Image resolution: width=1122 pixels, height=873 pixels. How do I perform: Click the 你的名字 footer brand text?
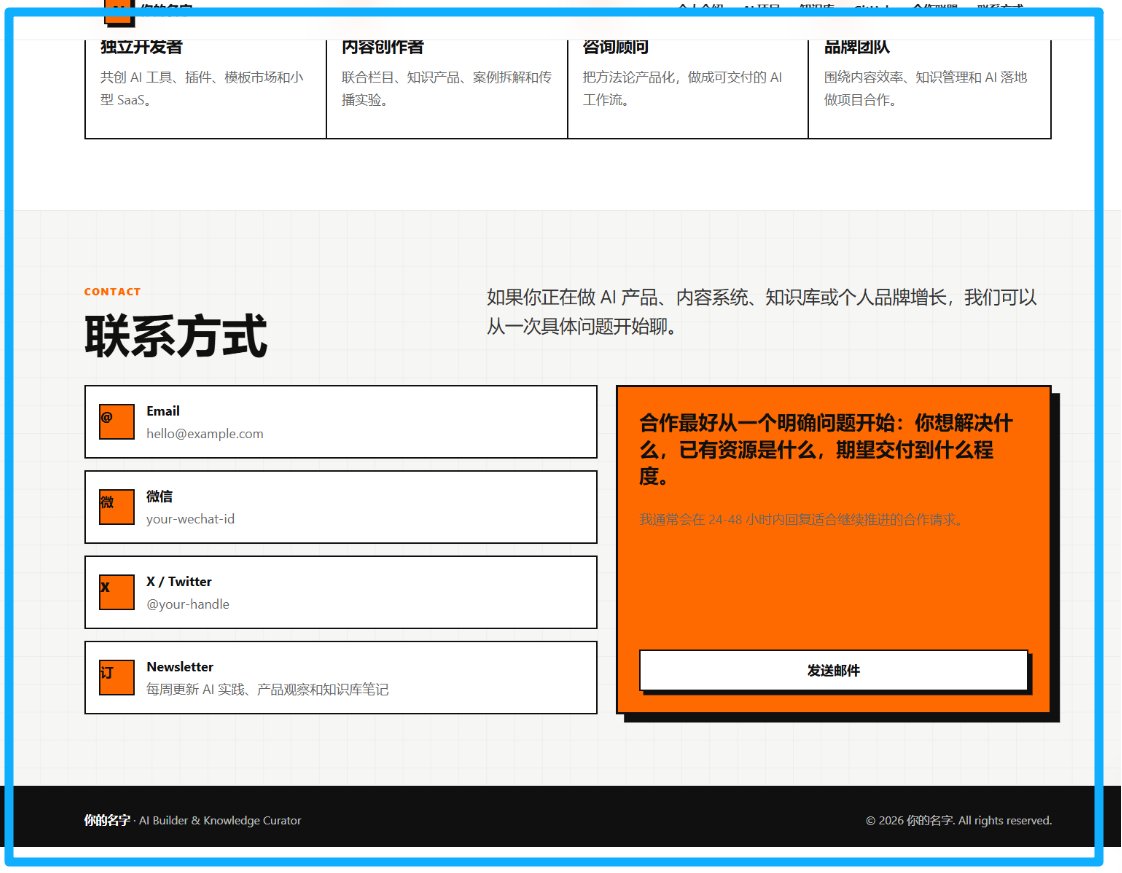107,820
